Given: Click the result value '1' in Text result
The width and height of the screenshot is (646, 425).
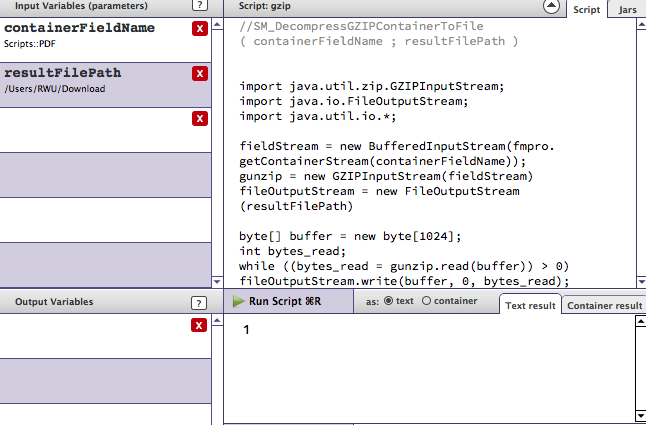Looking at the screenshot, I should click(x=246, y=329).
